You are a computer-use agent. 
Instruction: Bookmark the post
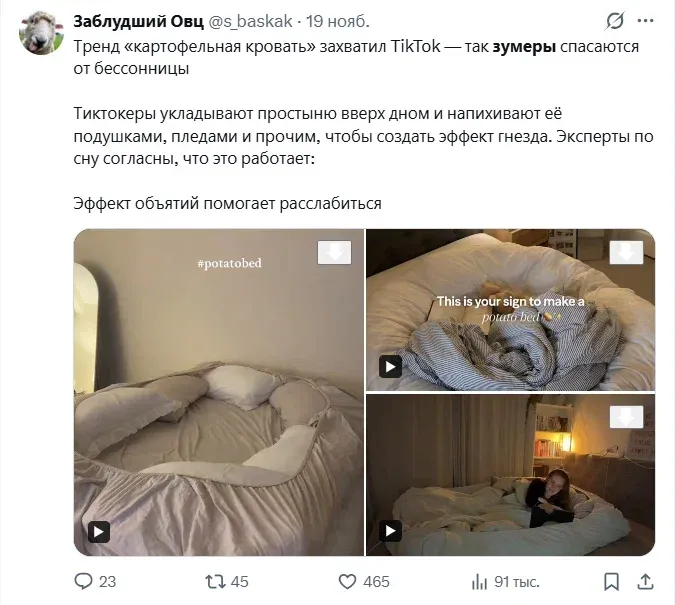(611, 582)
